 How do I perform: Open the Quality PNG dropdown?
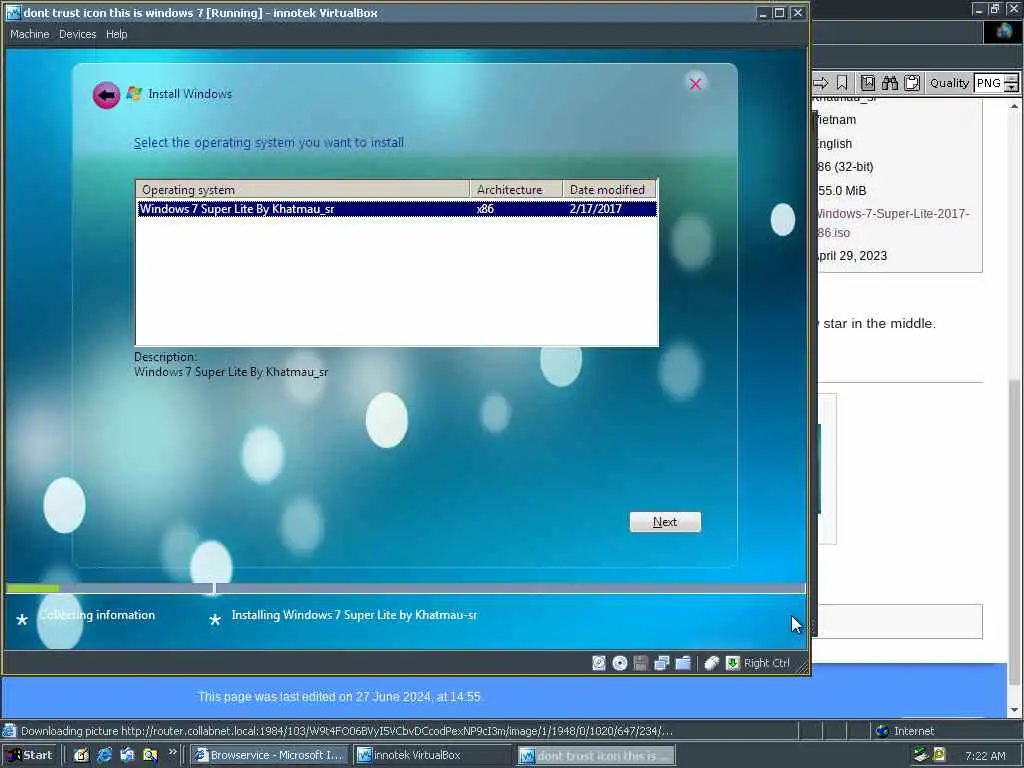click(996, 83)
